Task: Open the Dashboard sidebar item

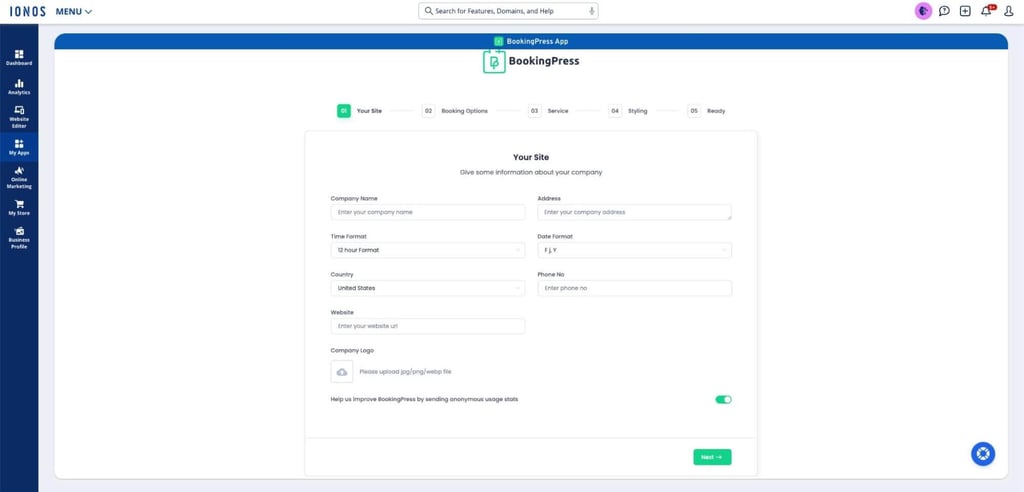Action: coord(19,57)
